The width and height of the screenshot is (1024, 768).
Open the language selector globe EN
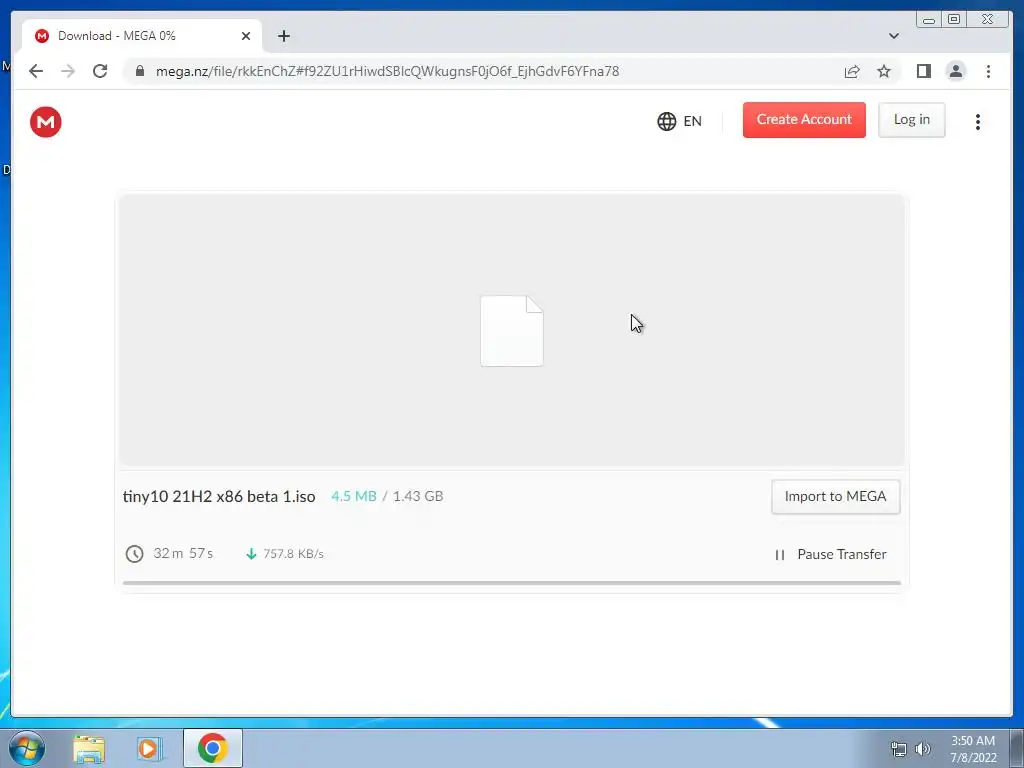pyautogui.click(x=679, y=121)
